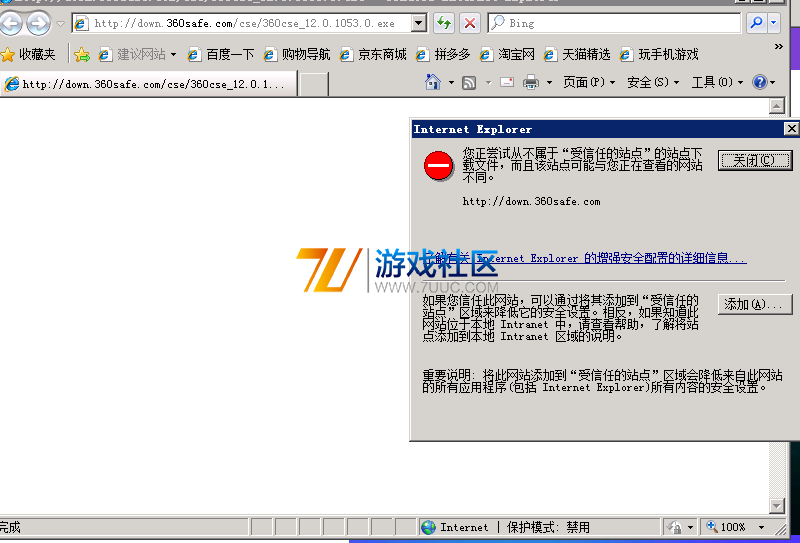The image size is (800, 543).
Task: Expand the Print dropdown arrow
Action: (x=549, y=82)
